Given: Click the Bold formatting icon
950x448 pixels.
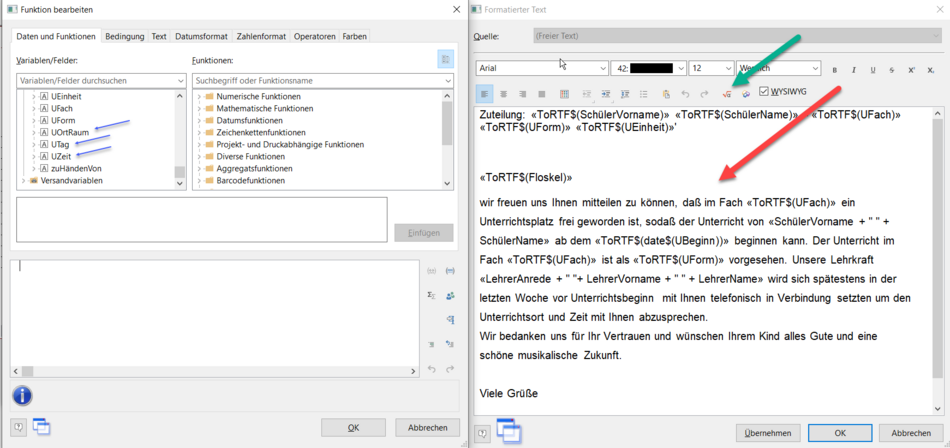Looking at the screenshot, I should pyautogui.click(x=834, y=69).
